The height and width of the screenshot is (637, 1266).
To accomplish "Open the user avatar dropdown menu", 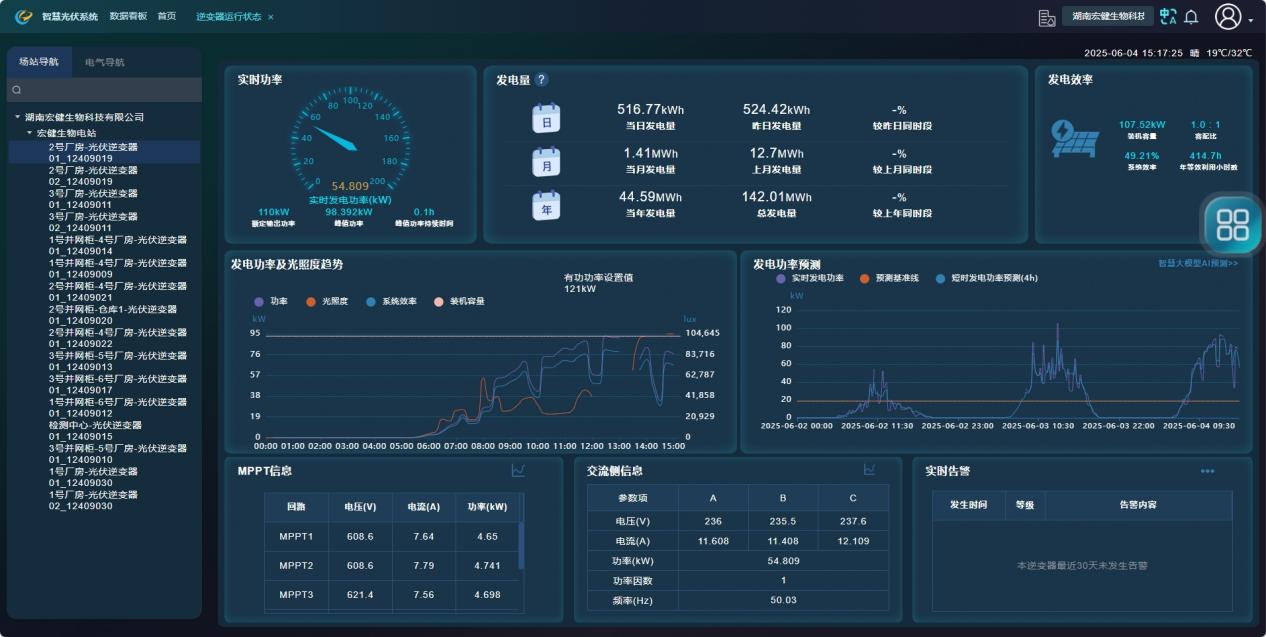I will point(1232,17).
